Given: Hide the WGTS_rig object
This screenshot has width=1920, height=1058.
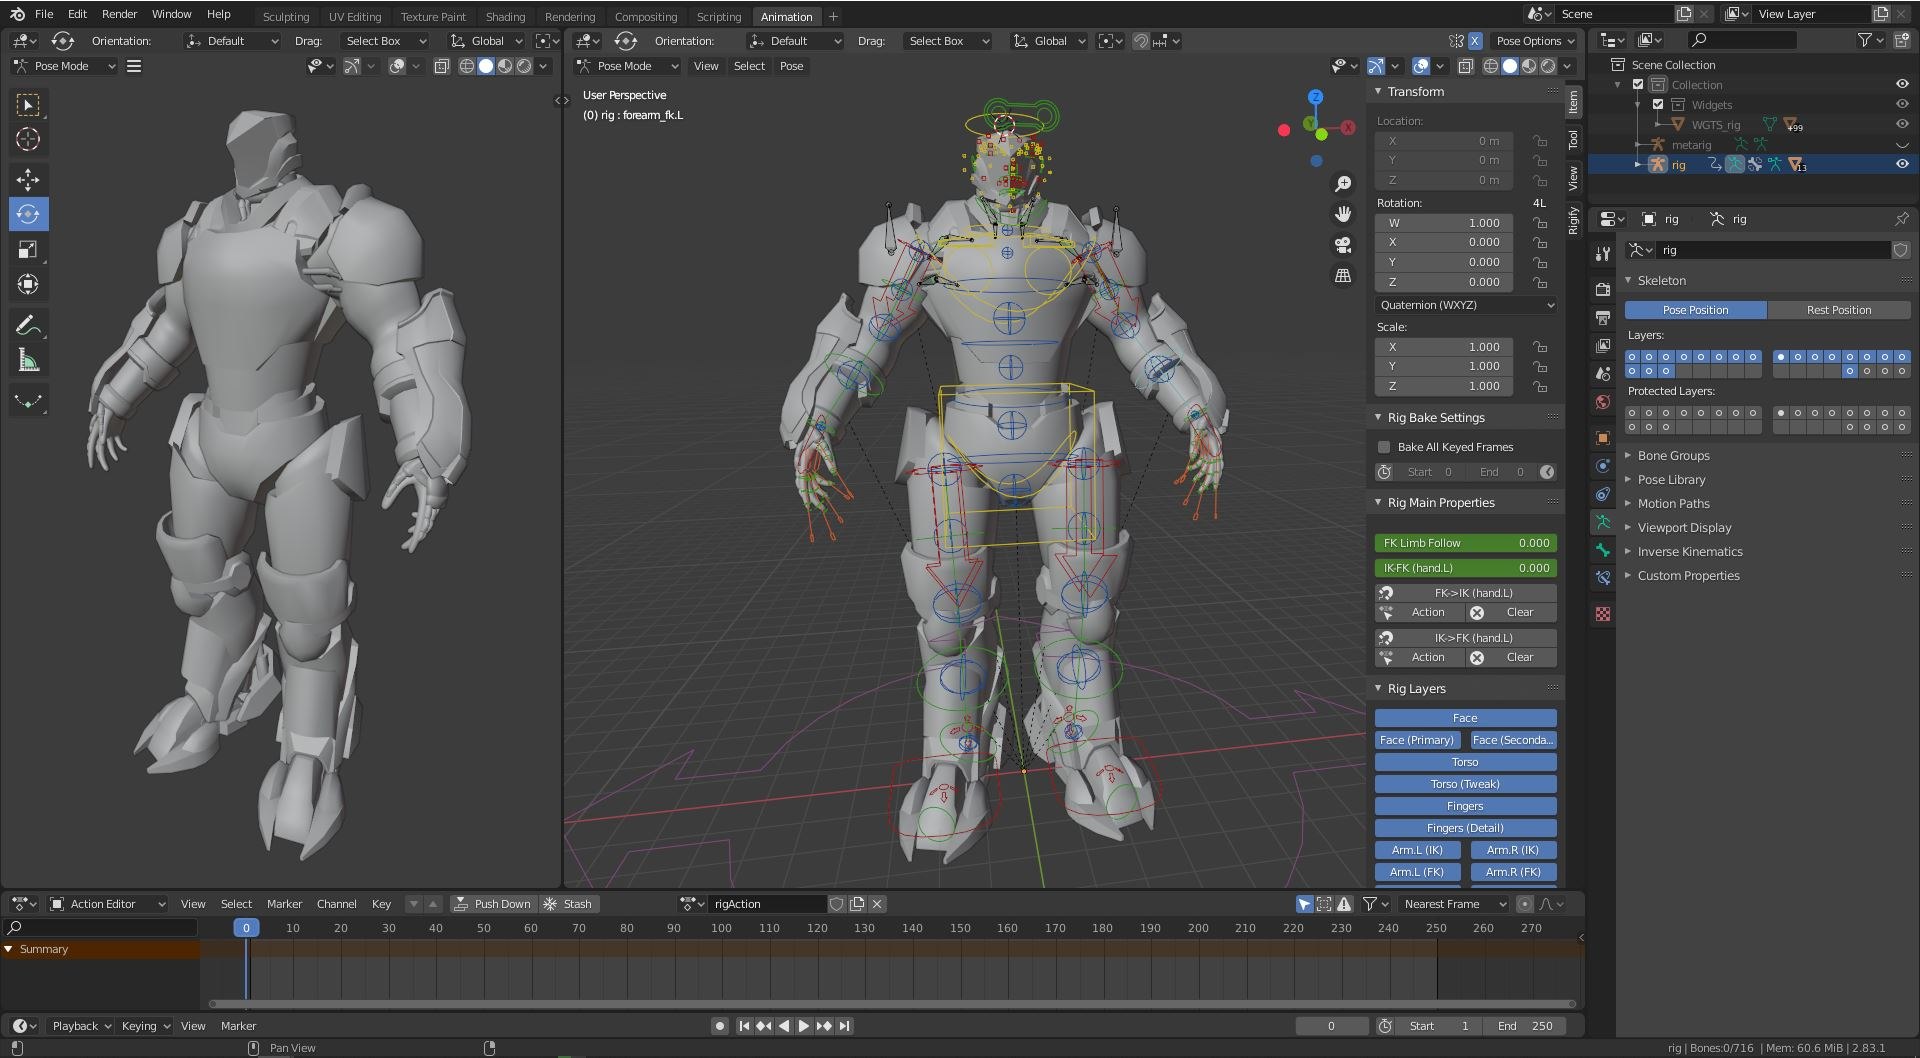Looking at the screenshot, I should coord(1902,125).
